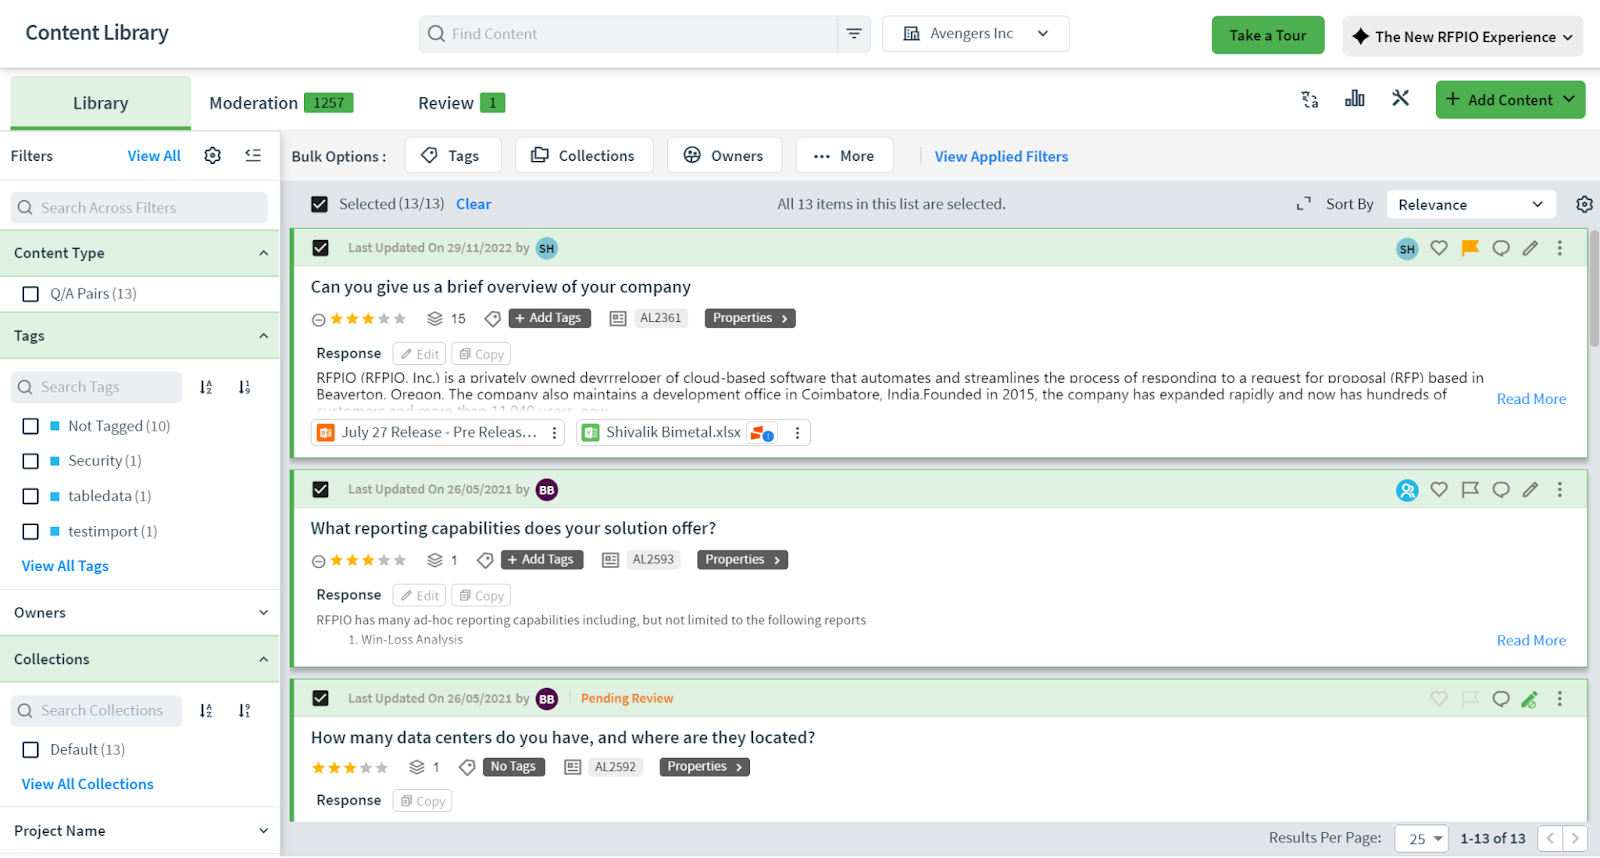
Task: Open the bulk Owners option
Action: (724, 156)
